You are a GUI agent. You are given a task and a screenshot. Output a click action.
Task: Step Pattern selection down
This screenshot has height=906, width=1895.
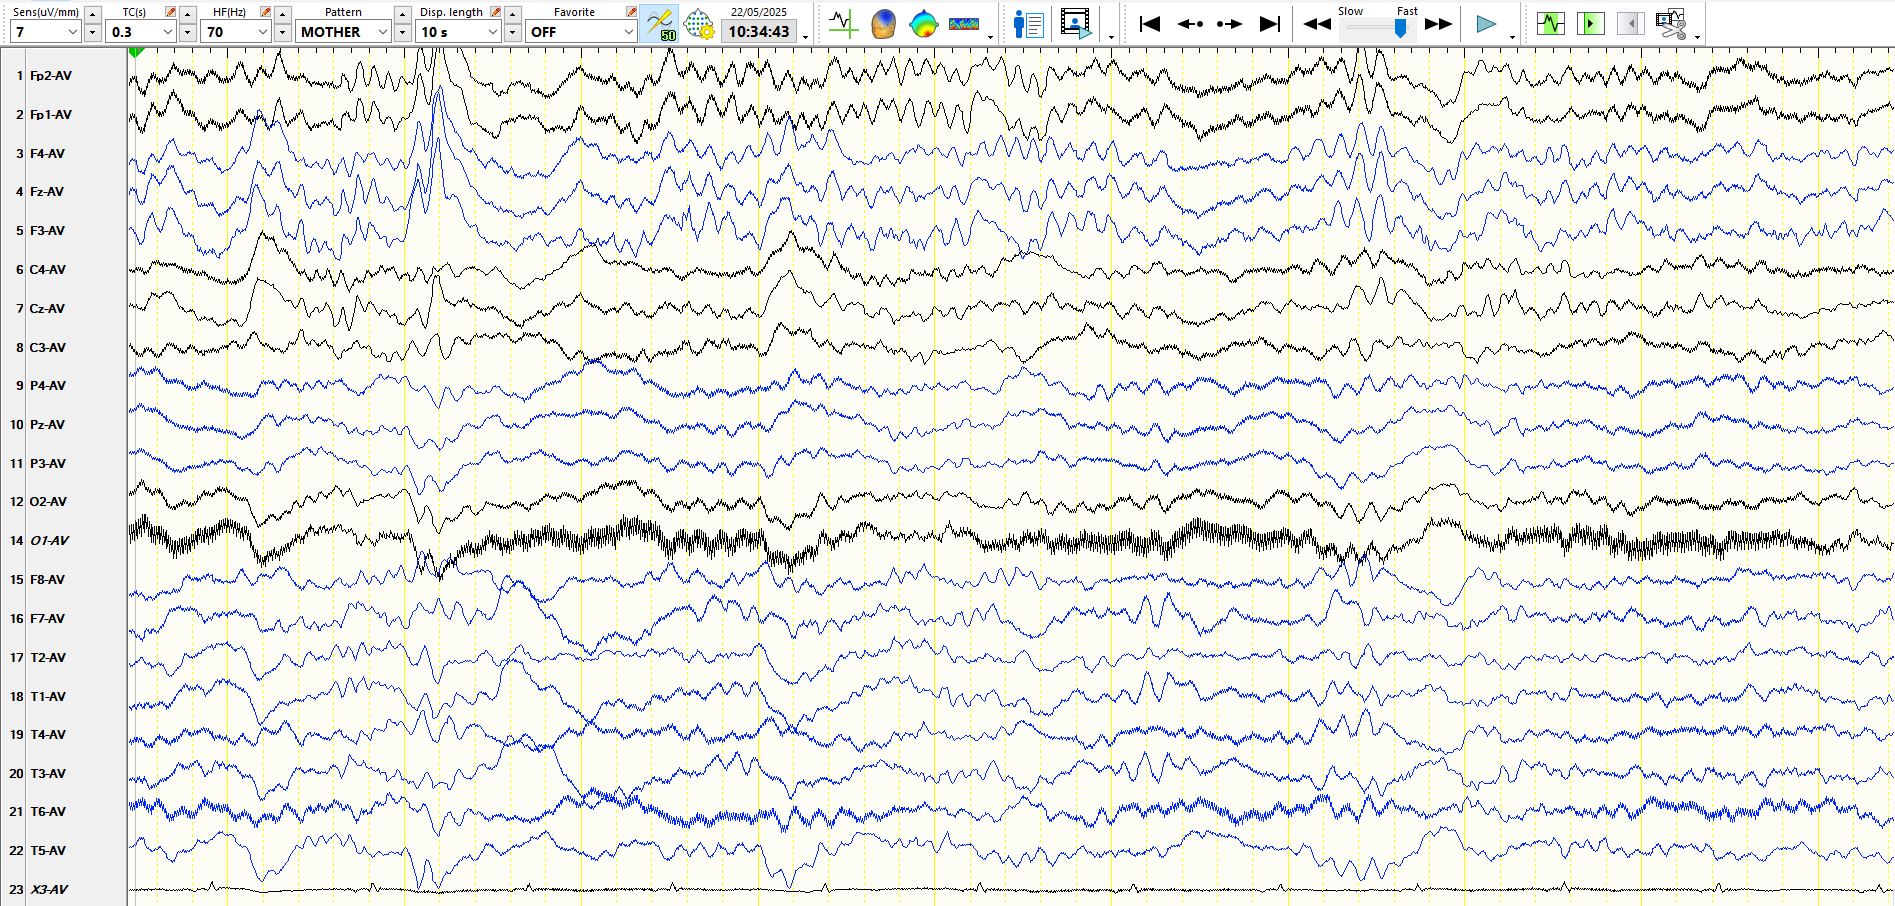pos(402,32)
